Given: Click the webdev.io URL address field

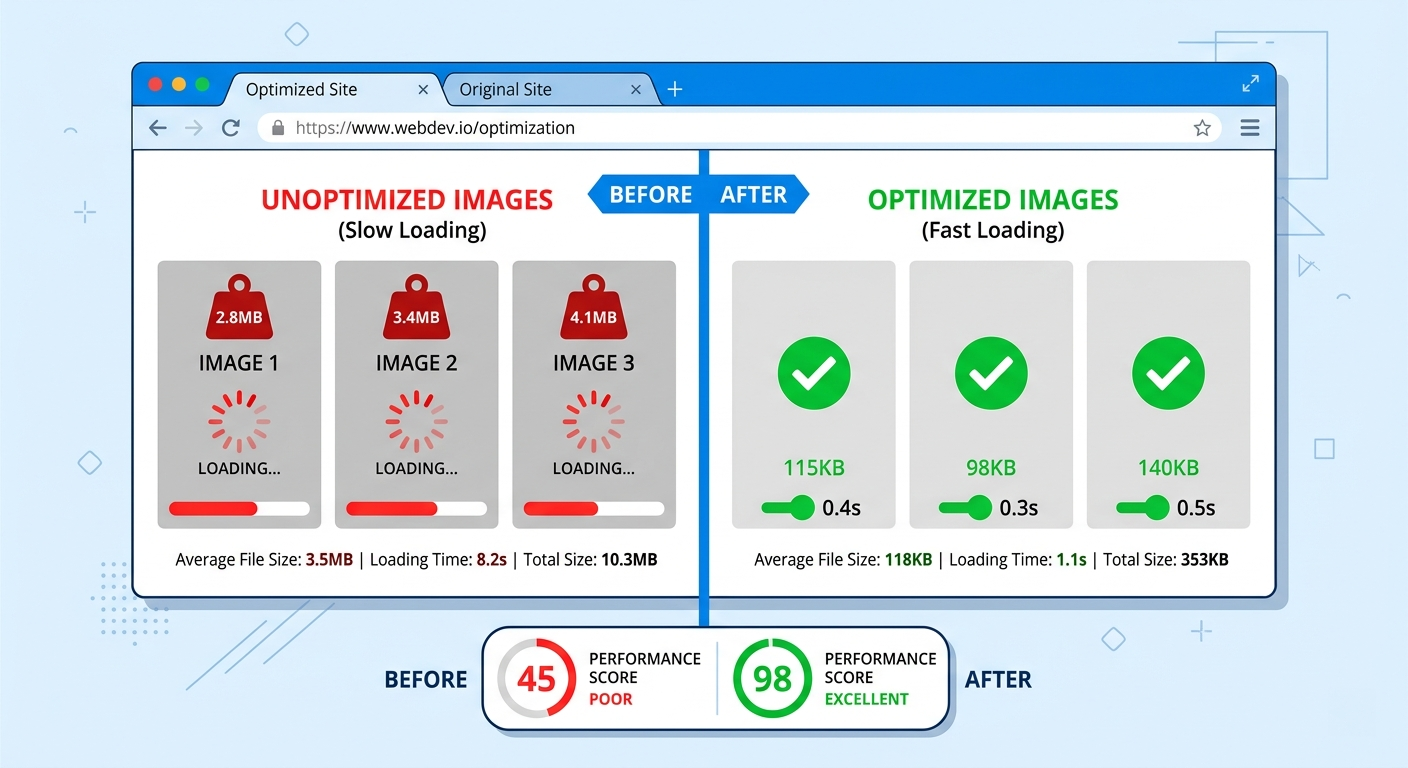Looking at the screenshot, I should point(700,128).
